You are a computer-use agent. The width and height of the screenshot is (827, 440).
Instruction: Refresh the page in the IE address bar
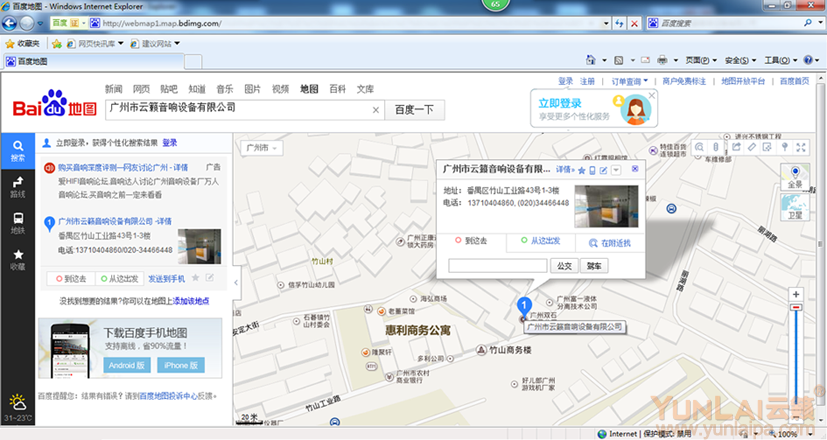point(620,23)
